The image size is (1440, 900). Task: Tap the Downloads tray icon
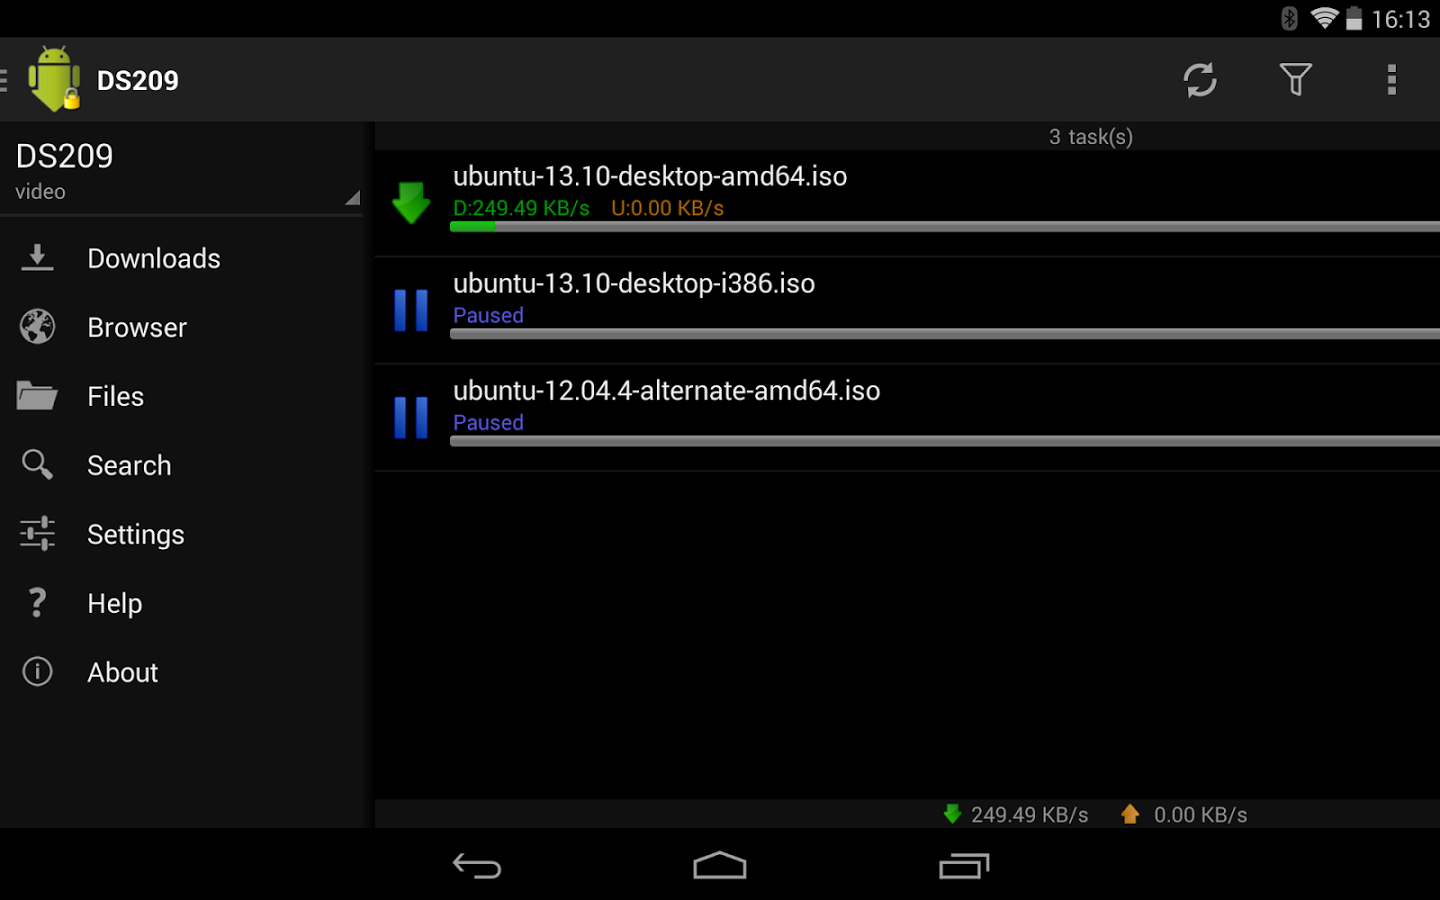[x=37, y=258]
